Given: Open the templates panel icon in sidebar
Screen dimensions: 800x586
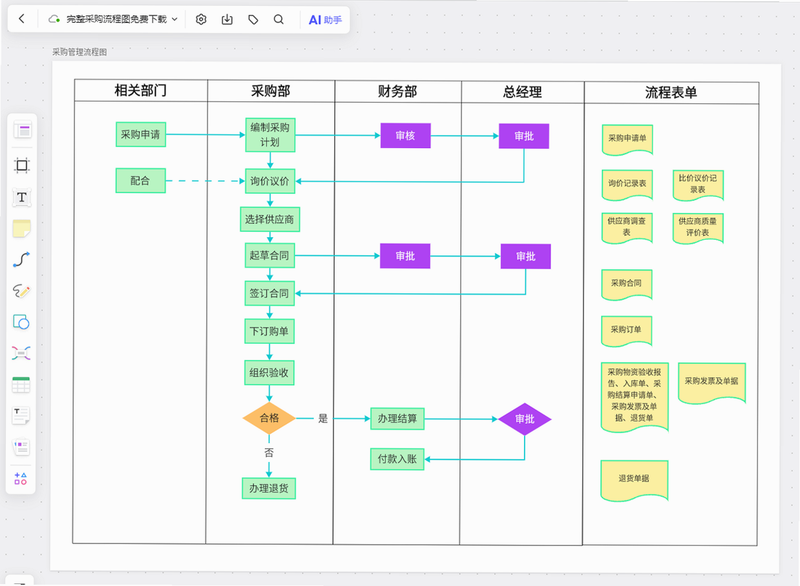Looking at the screenshot, I should point(22,131).
